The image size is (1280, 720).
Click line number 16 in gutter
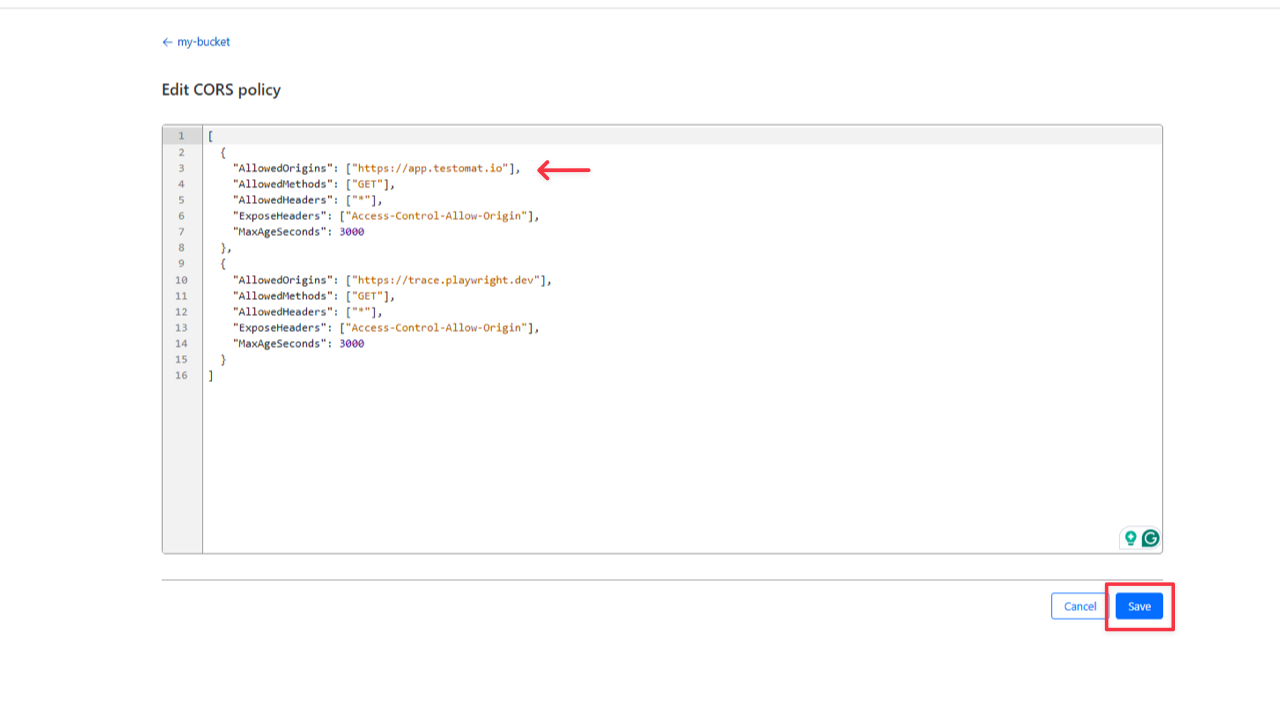point(181,376)
